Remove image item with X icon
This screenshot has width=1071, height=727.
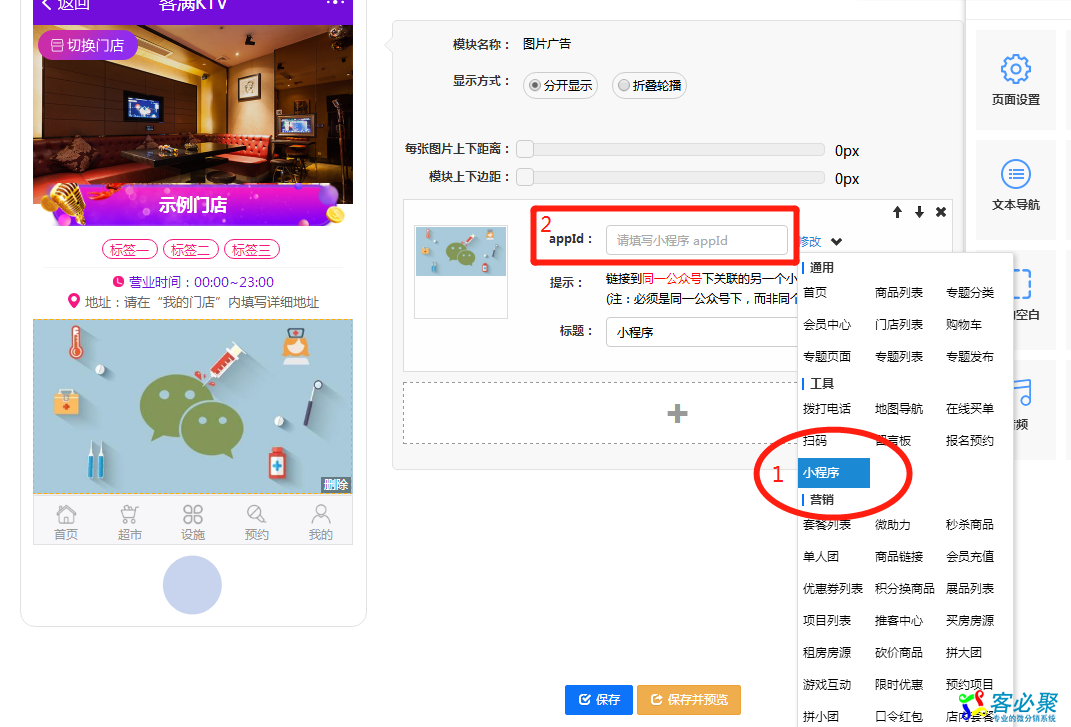pos(941,212)
